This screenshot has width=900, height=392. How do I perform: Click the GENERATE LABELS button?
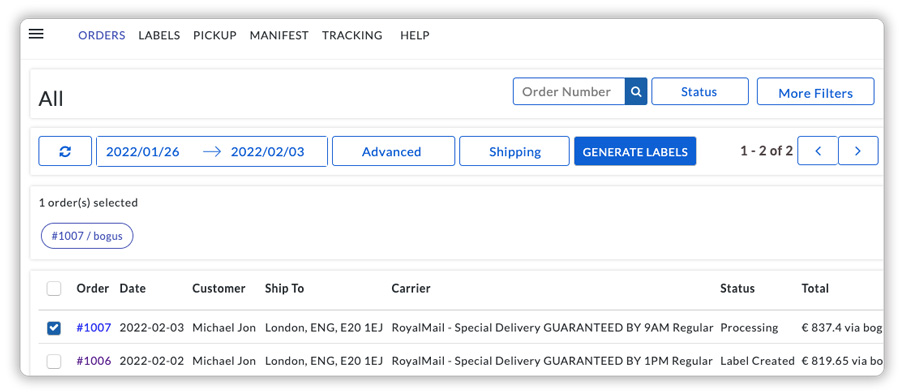(x=635, y=152)
